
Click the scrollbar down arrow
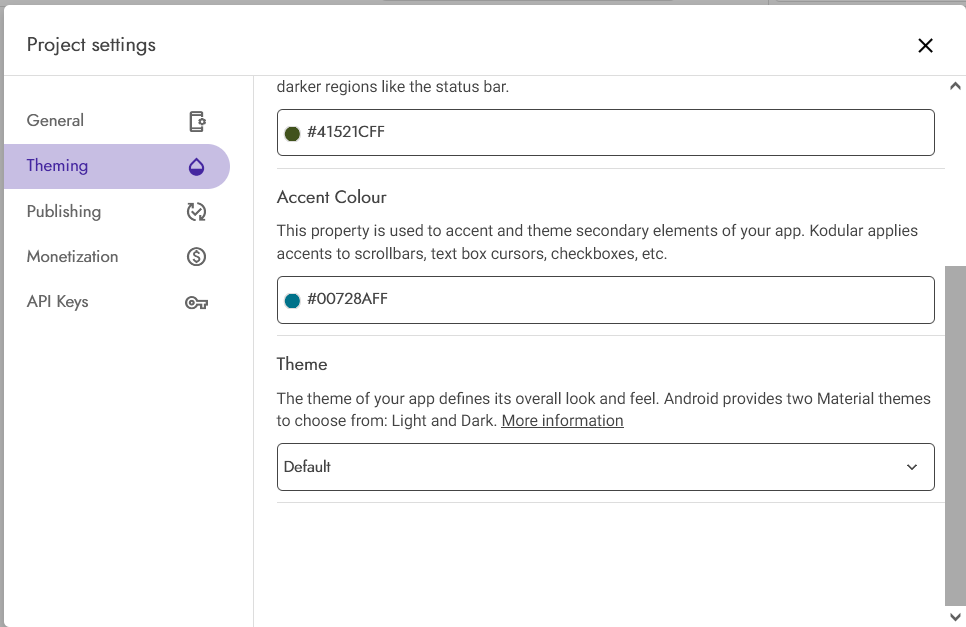[955, 617]
